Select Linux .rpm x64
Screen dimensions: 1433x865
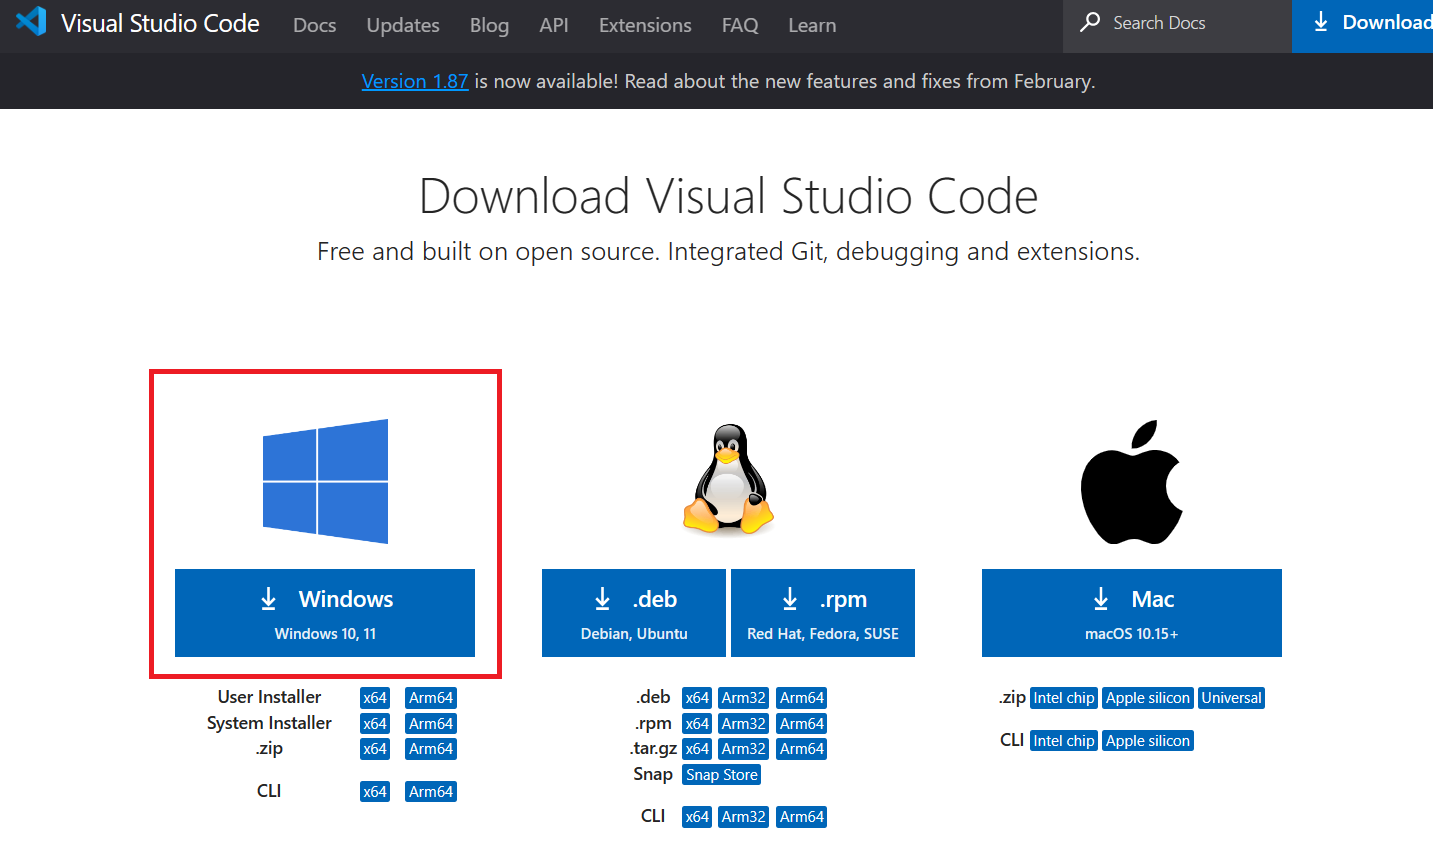[x=697, y=724]
